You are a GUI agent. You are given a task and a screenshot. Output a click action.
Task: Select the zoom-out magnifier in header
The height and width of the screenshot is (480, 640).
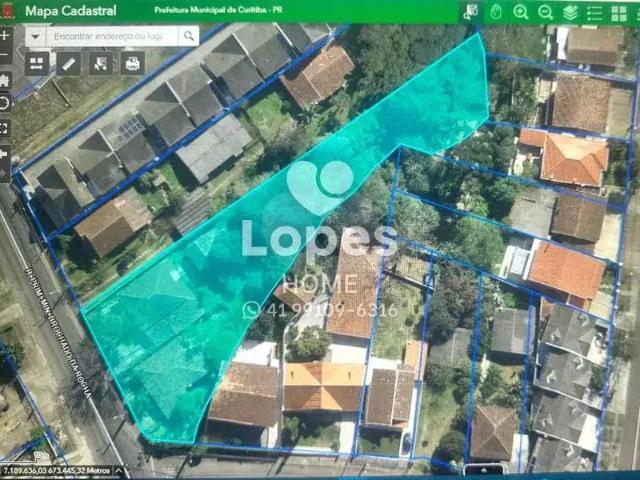tap(545, 12)
